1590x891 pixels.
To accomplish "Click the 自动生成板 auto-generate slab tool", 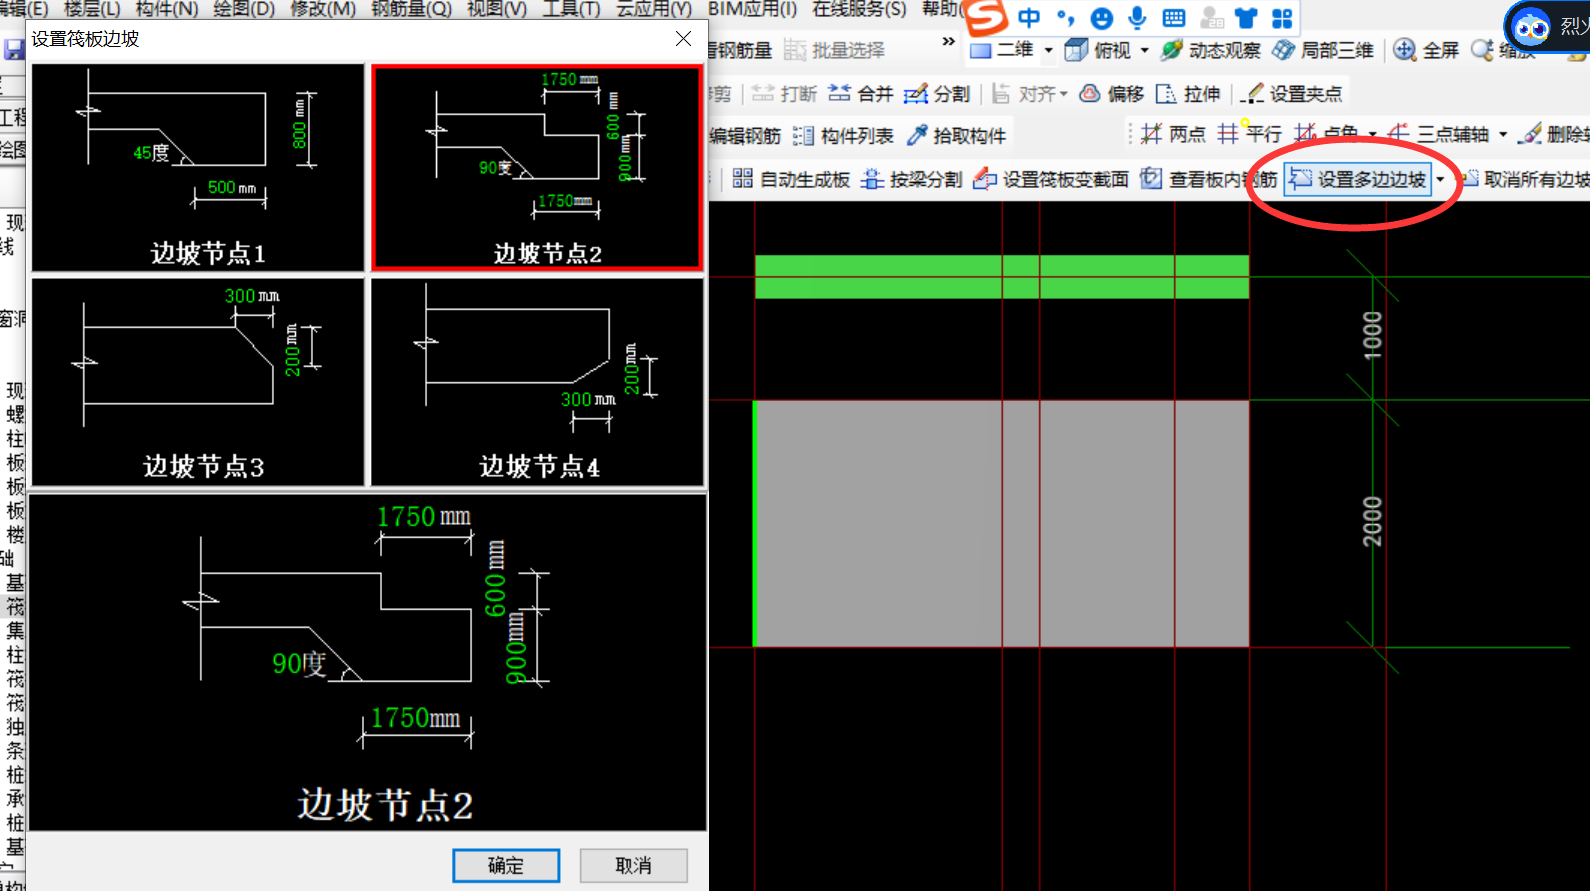I will pos(791,179).
